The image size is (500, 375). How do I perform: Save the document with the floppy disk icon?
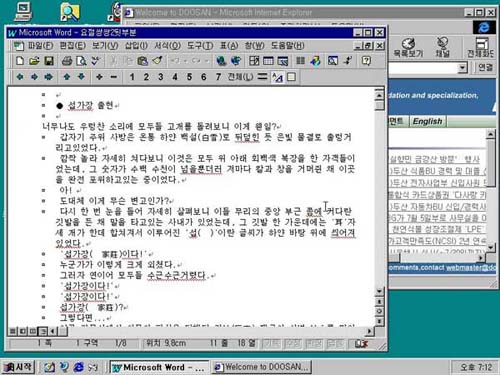49,61
